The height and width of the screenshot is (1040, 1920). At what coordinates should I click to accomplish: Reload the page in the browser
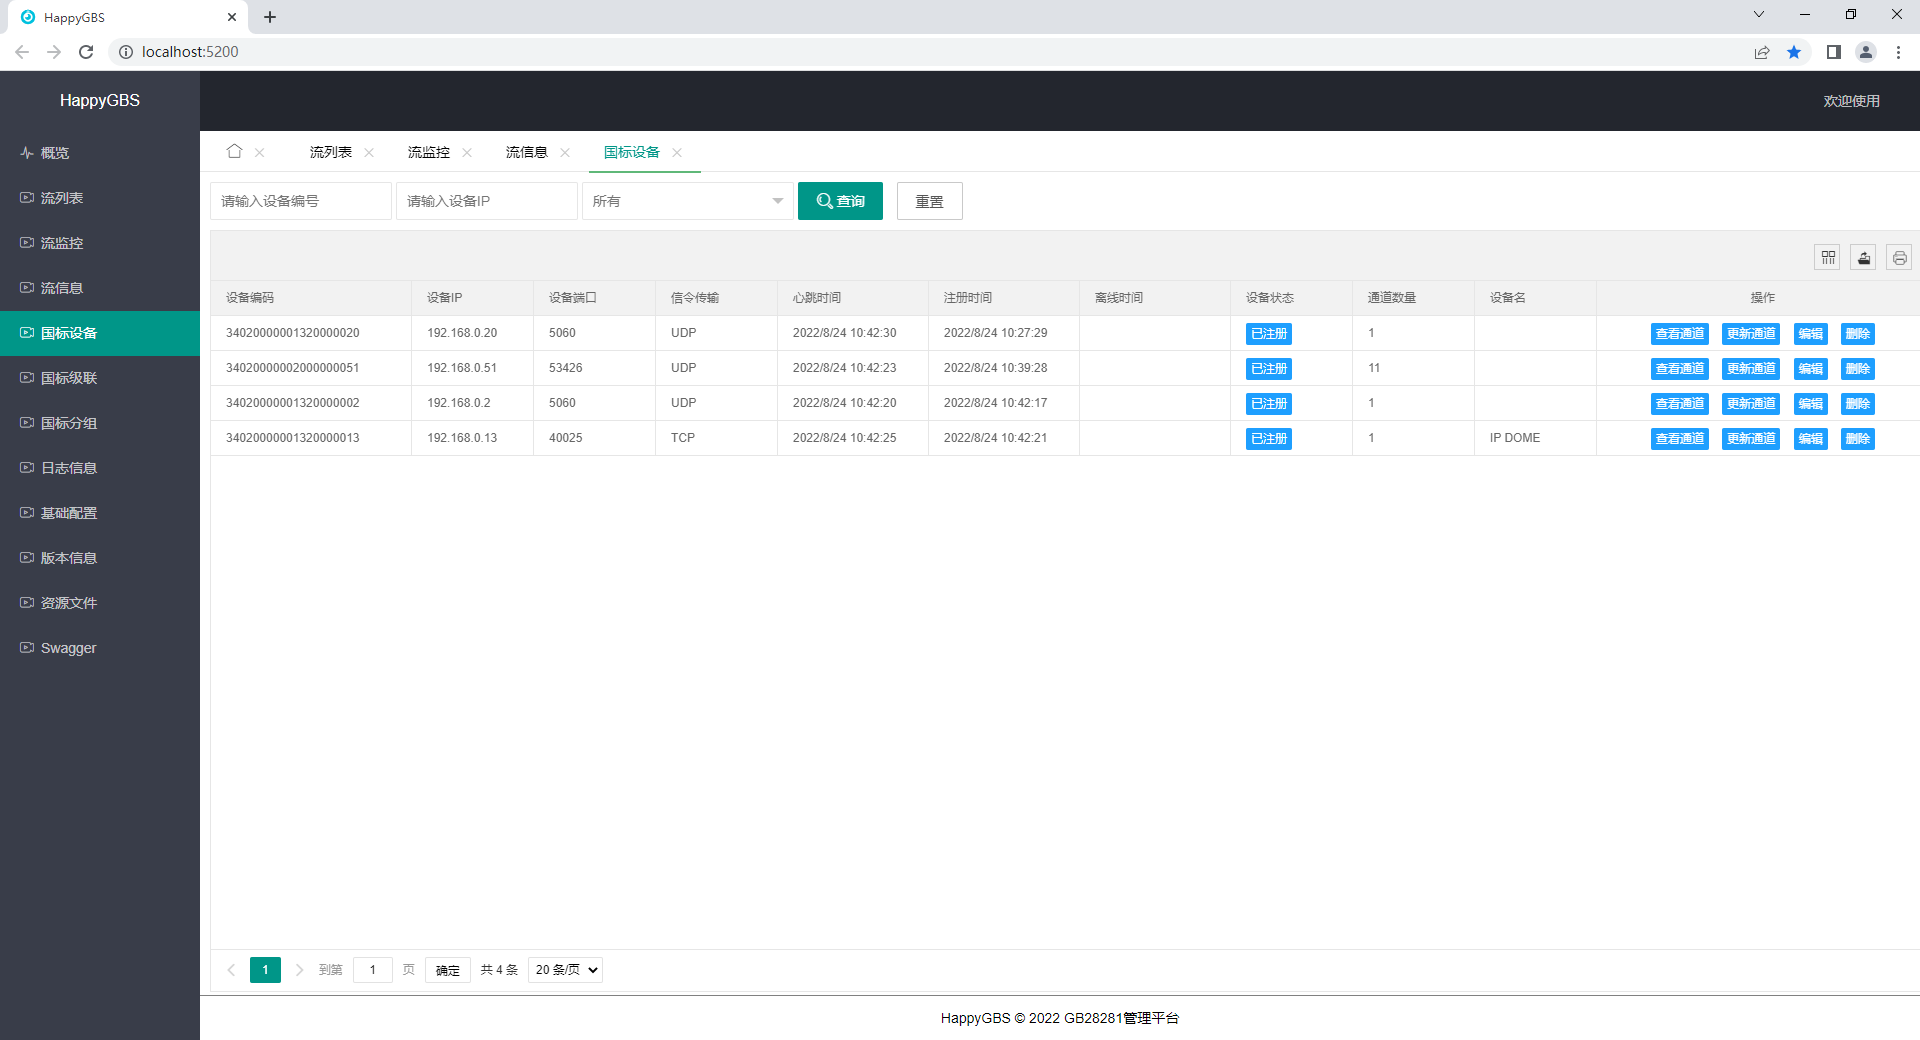coord(86,52)
